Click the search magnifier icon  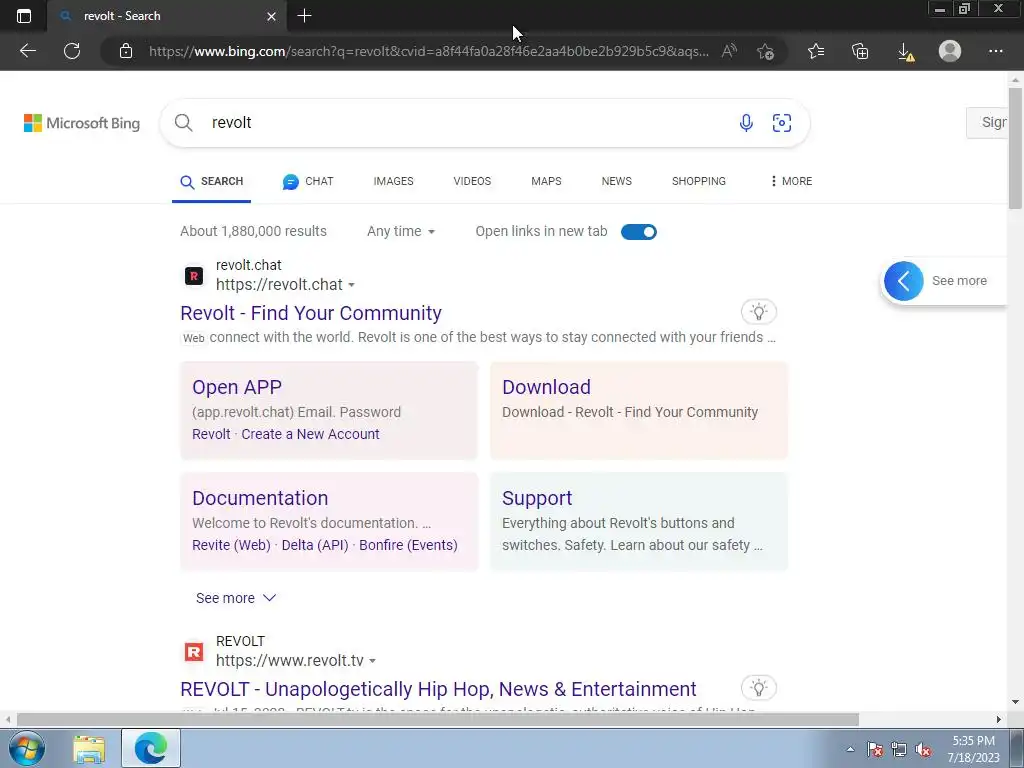pyautogui.click(x=184, y=123)
